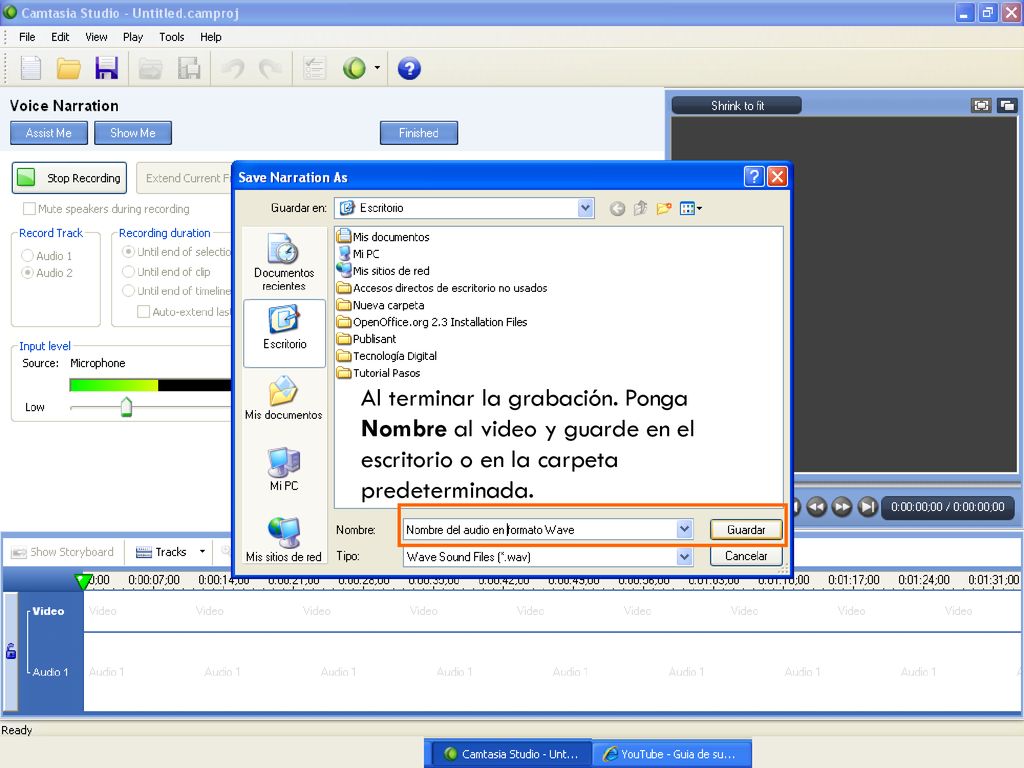Click the Show Me button
Viewport: 1024px width, 768px height.
(133, 133)
